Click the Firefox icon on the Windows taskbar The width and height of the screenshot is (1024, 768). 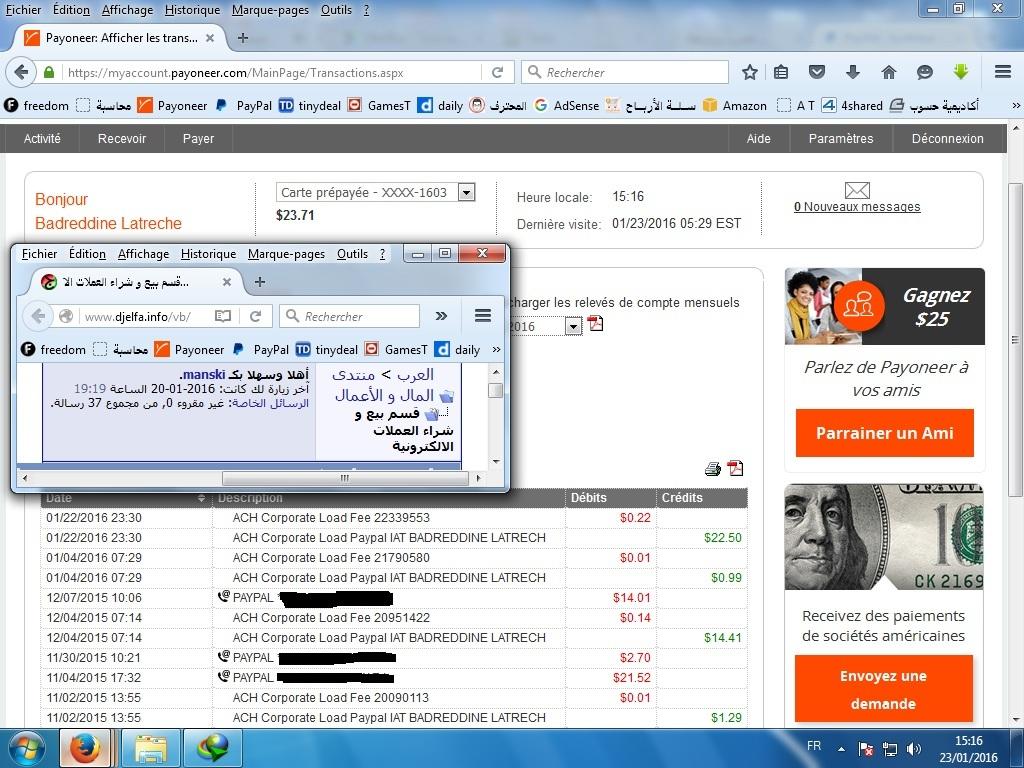86,748
